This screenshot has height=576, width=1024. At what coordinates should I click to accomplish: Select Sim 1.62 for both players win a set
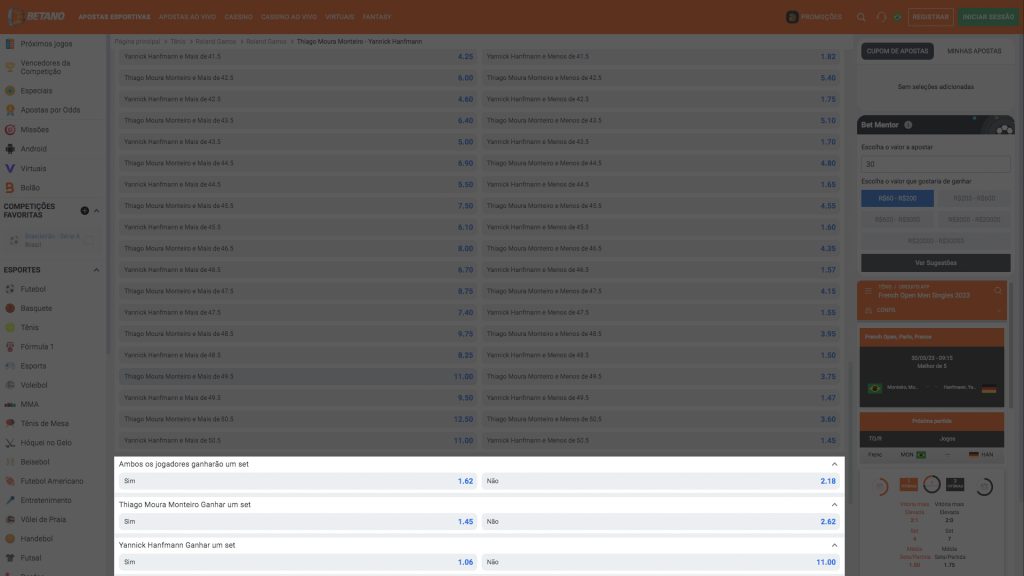pyautogui.click(x=298, y=481)
